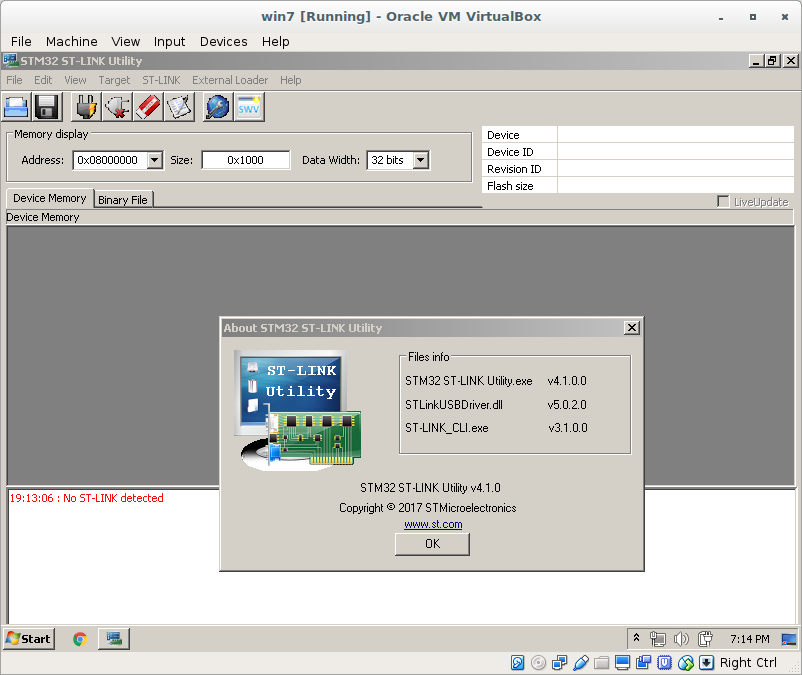Click the network tray icon
Viewport: 802px width, 675px height.
(657, 639)
